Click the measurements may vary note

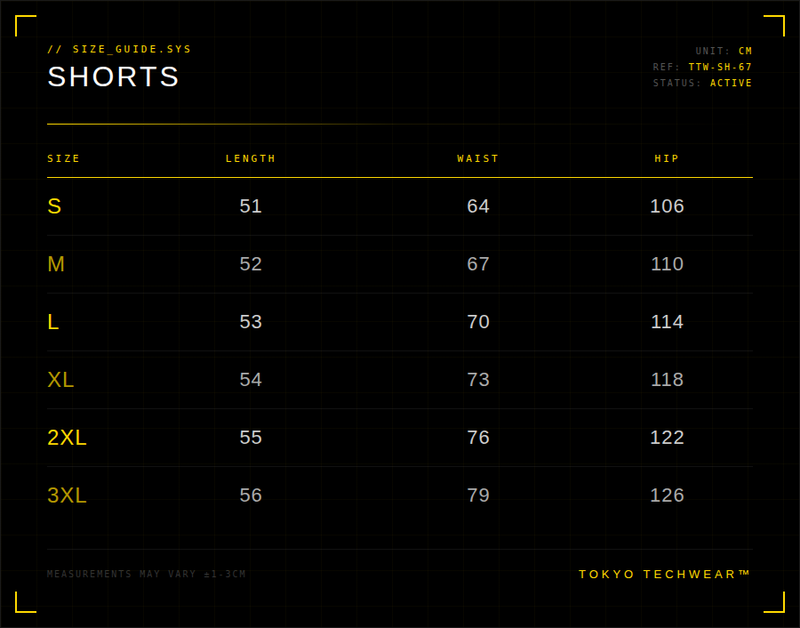point(146,574)
